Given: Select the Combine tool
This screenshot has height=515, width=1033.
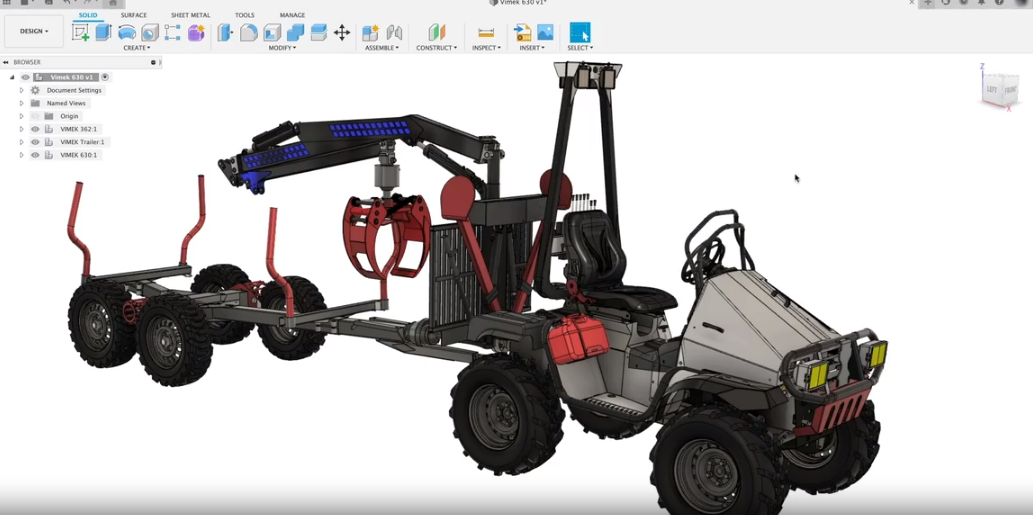Looking at the screenshot, I should pyautogui.click(x=295, y=32).
